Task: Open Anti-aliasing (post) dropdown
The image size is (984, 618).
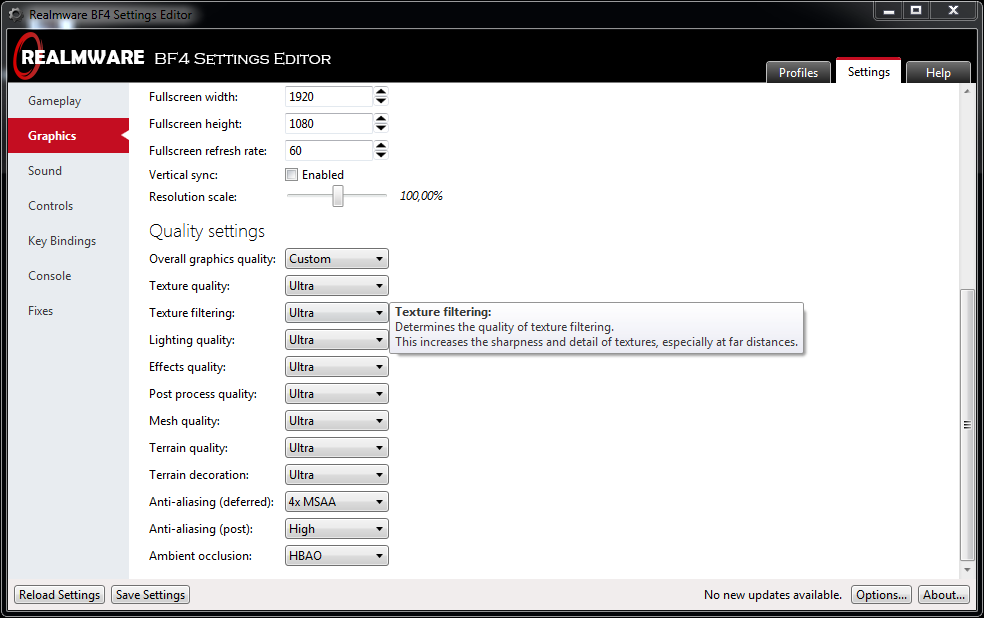Action: click(337, 528)
